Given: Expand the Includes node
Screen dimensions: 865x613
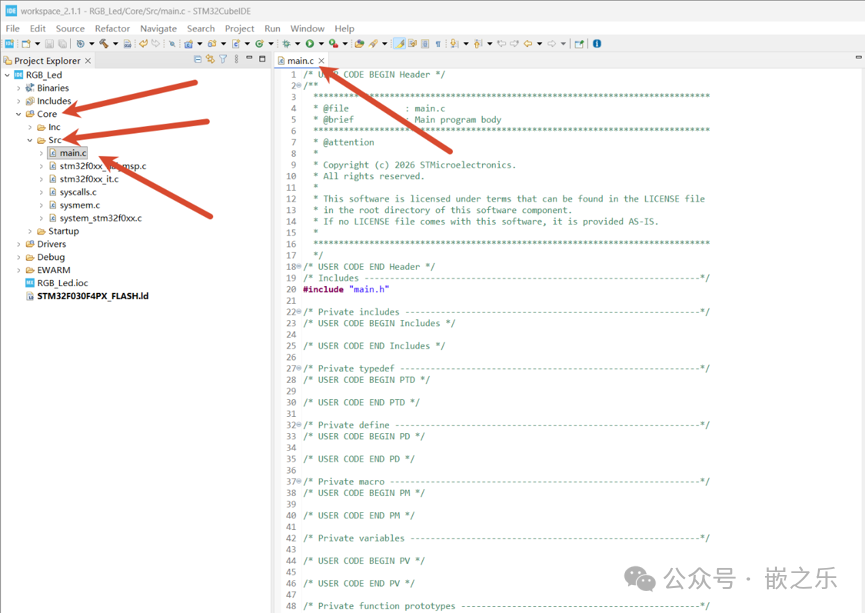Looking at the screenshot, I should [19, 101].
